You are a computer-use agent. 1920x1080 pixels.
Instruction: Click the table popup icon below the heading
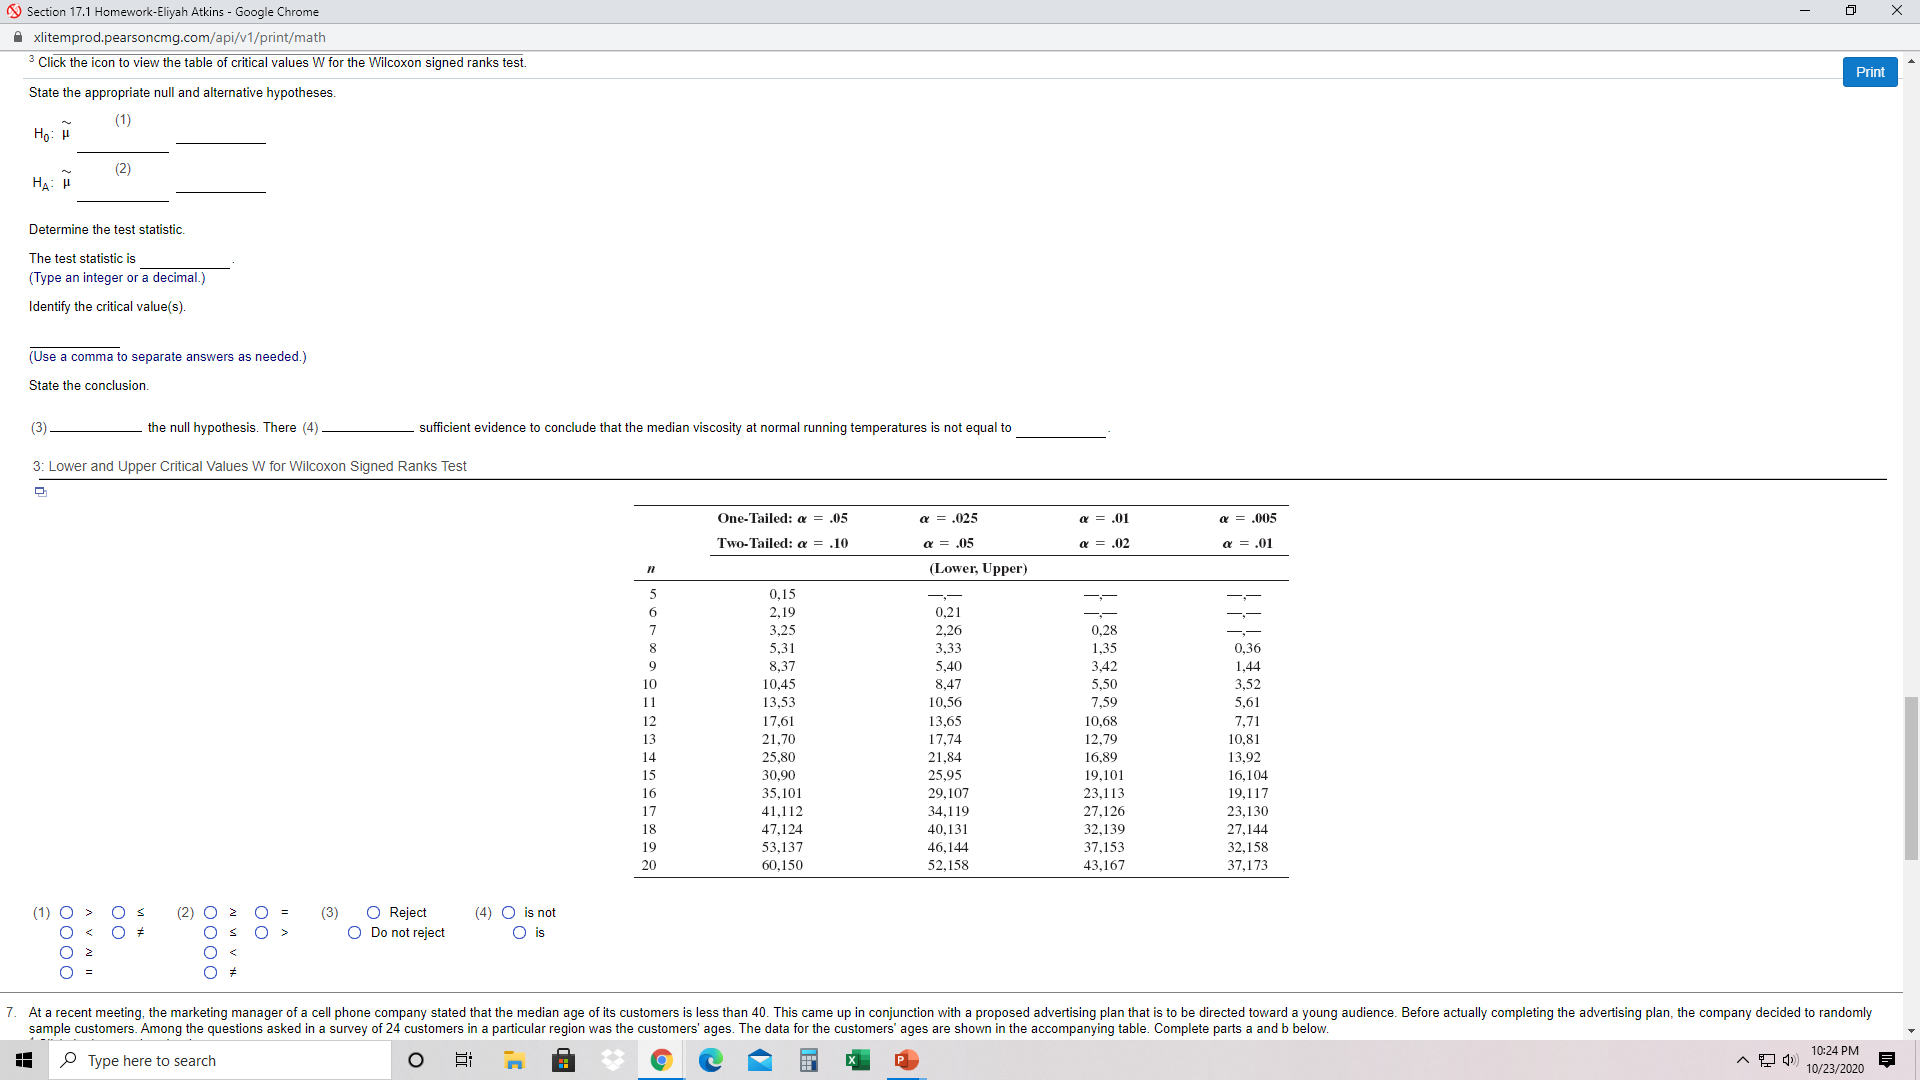click(x=41, y=491)
